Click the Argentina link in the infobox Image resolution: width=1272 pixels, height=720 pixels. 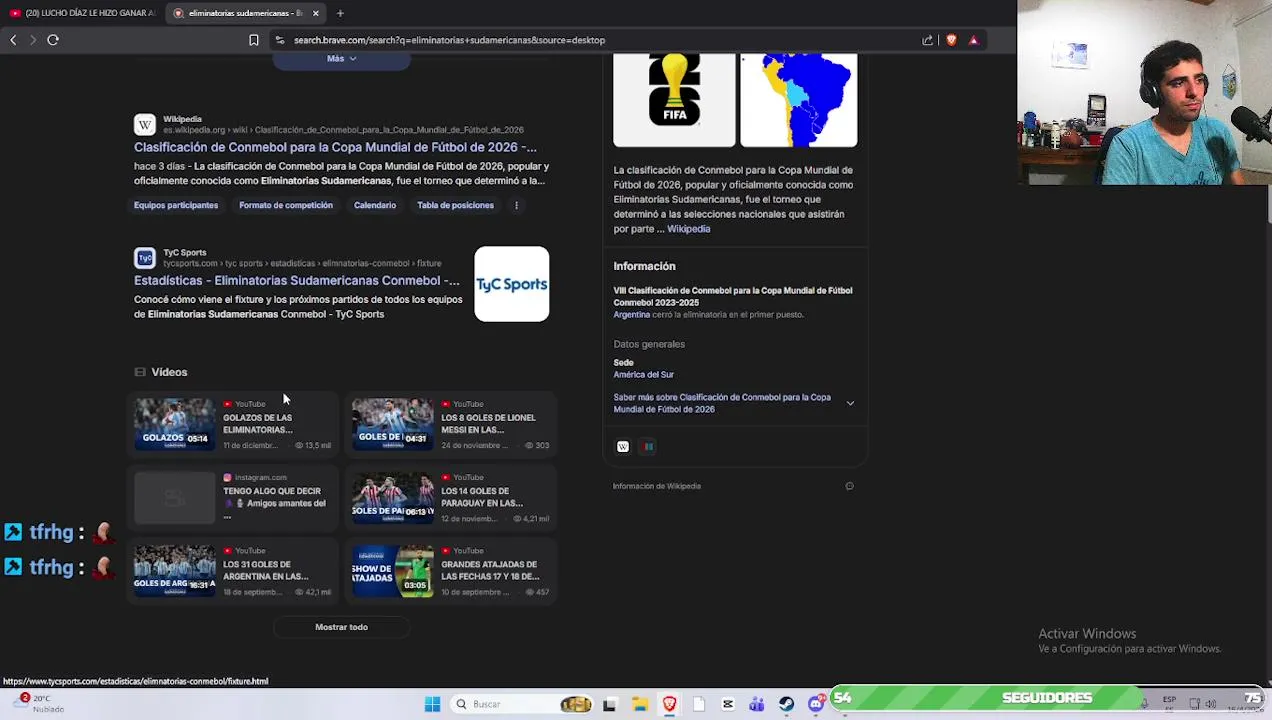pos(632,315)
